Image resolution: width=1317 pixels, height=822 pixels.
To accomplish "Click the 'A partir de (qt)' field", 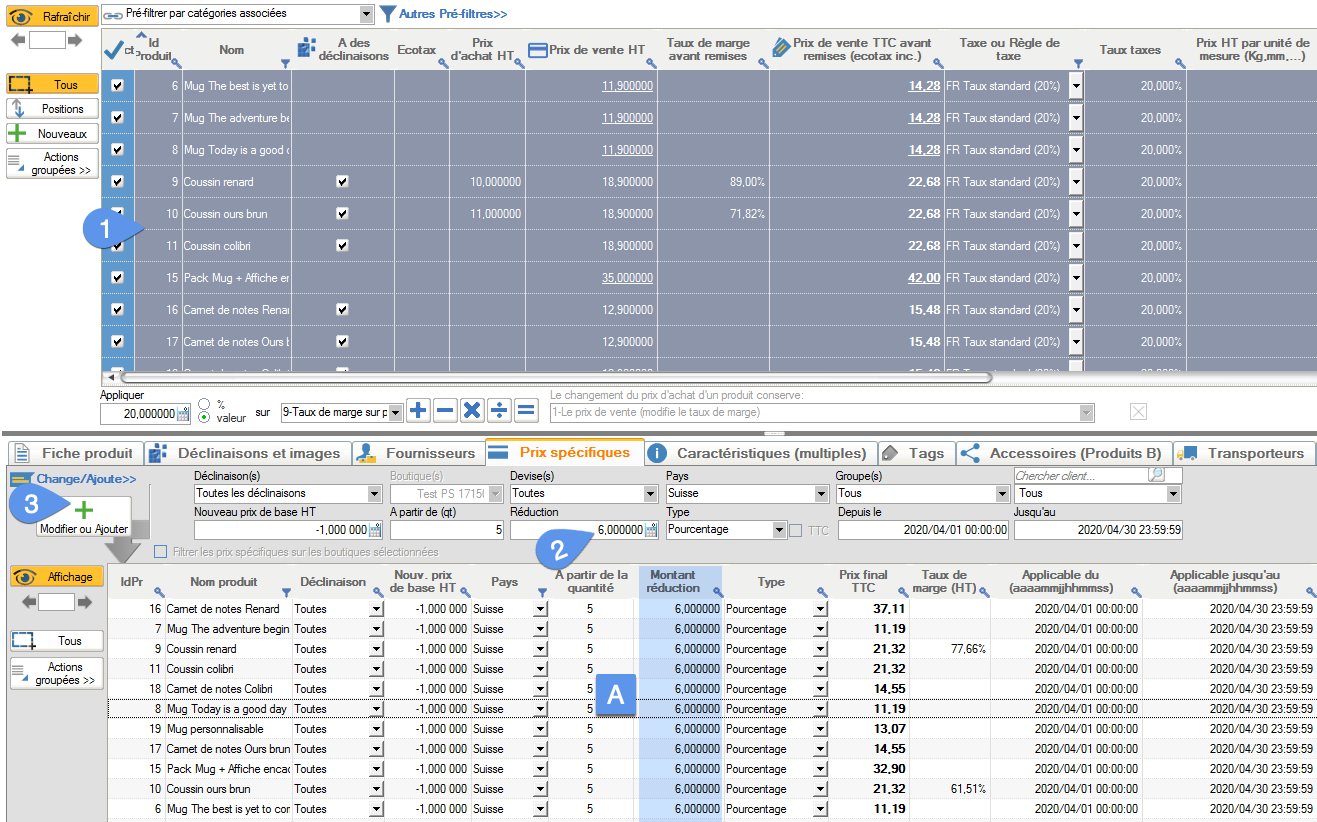I will pos(446,530).
